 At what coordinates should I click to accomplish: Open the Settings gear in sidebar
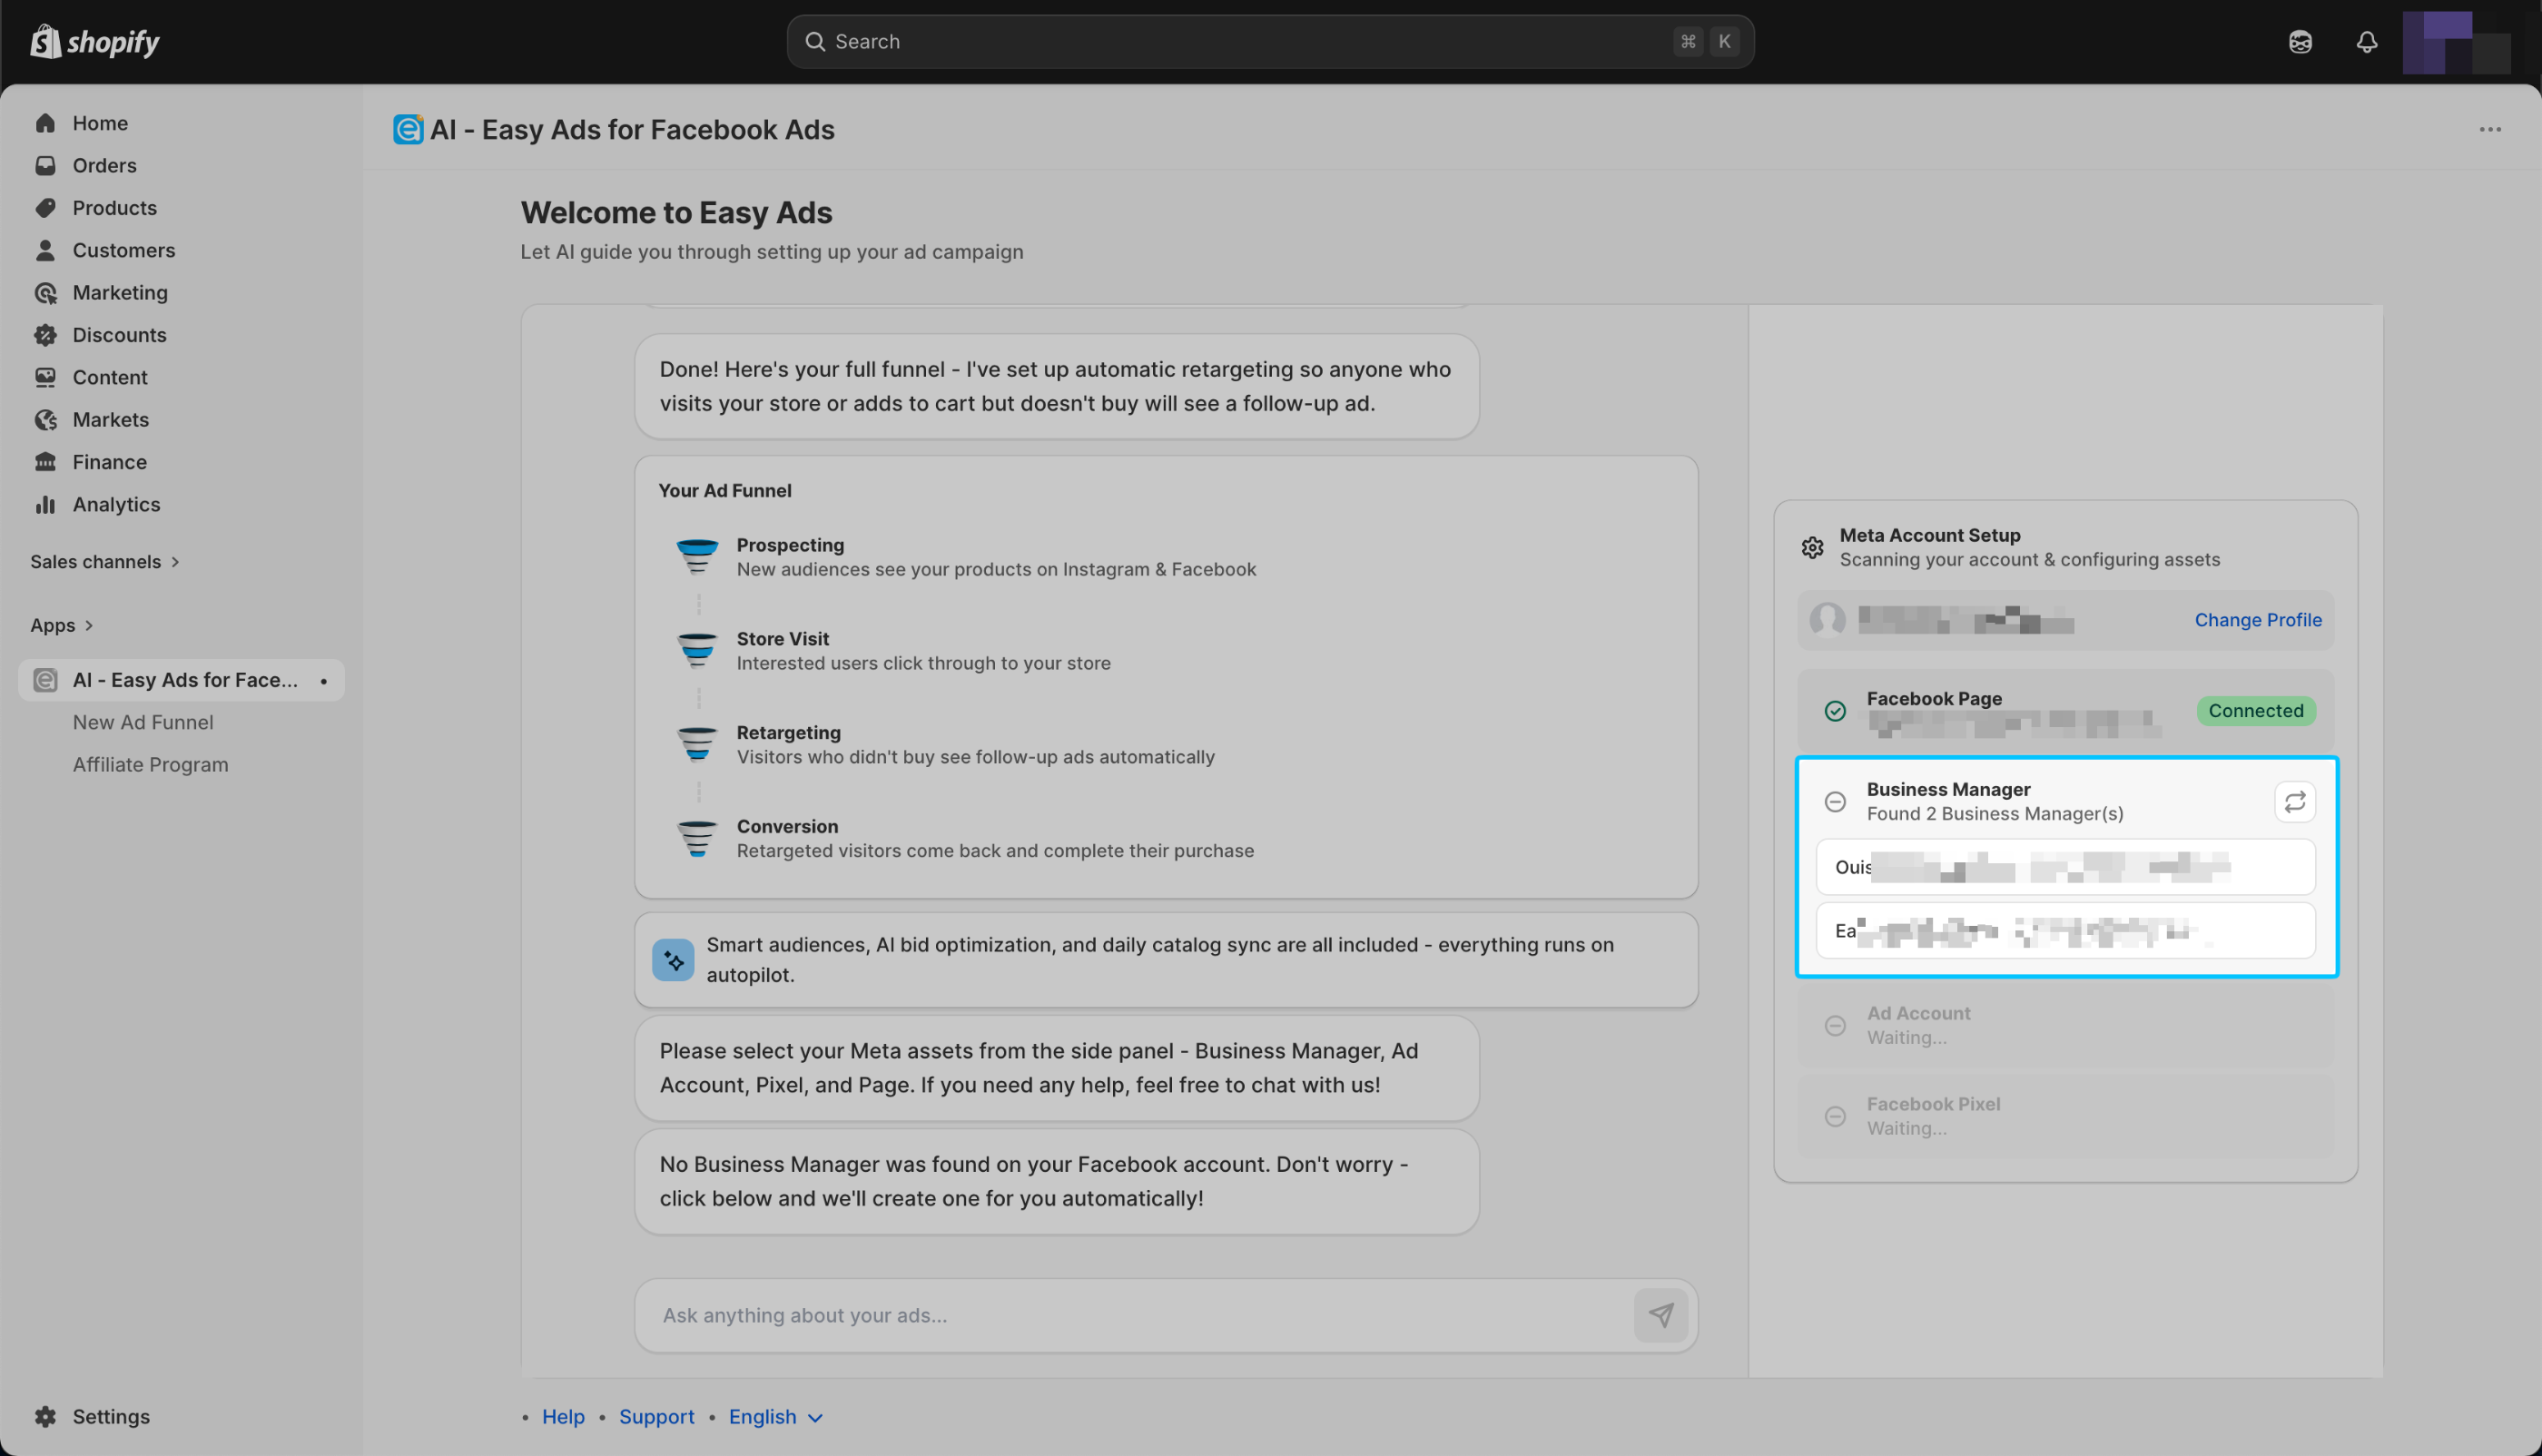tap(46, 1416)
